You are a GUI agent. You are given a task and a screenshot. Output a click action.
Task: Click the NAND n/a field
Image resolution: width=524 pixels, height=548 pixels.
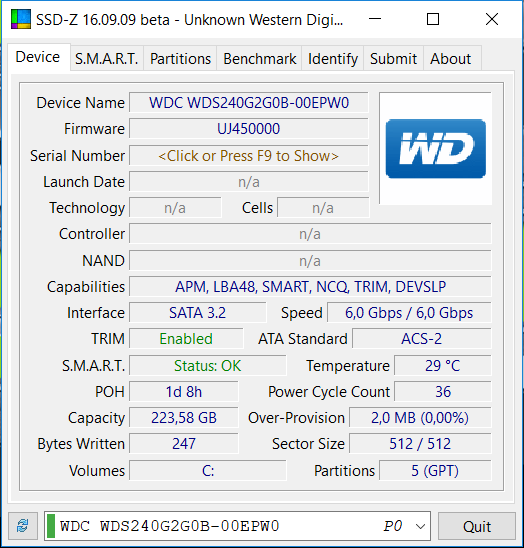pyautogui.click(x=310, y=261)
